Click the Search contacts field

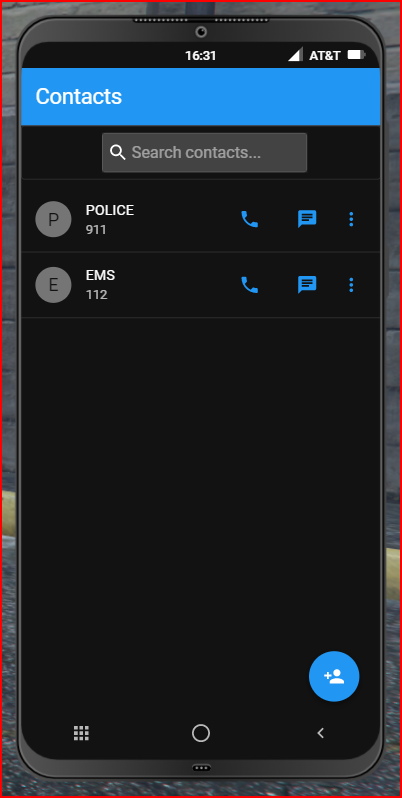point(205,153)
